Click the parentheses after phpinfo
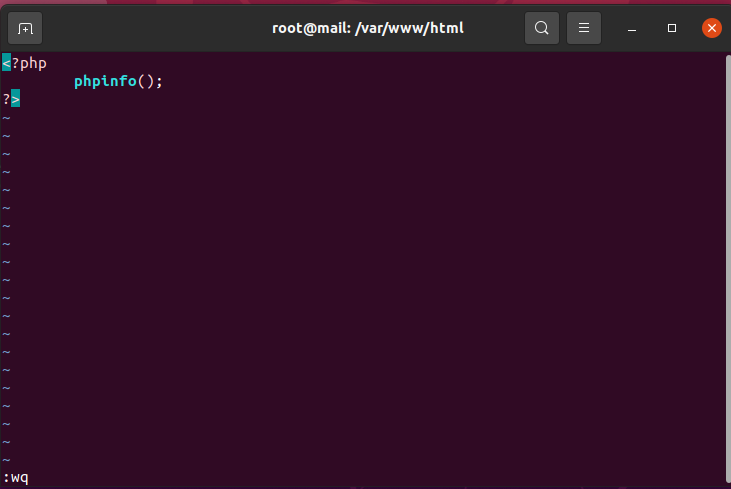The height and width of the screenshot is (489, 731). (x=146, y=81)
